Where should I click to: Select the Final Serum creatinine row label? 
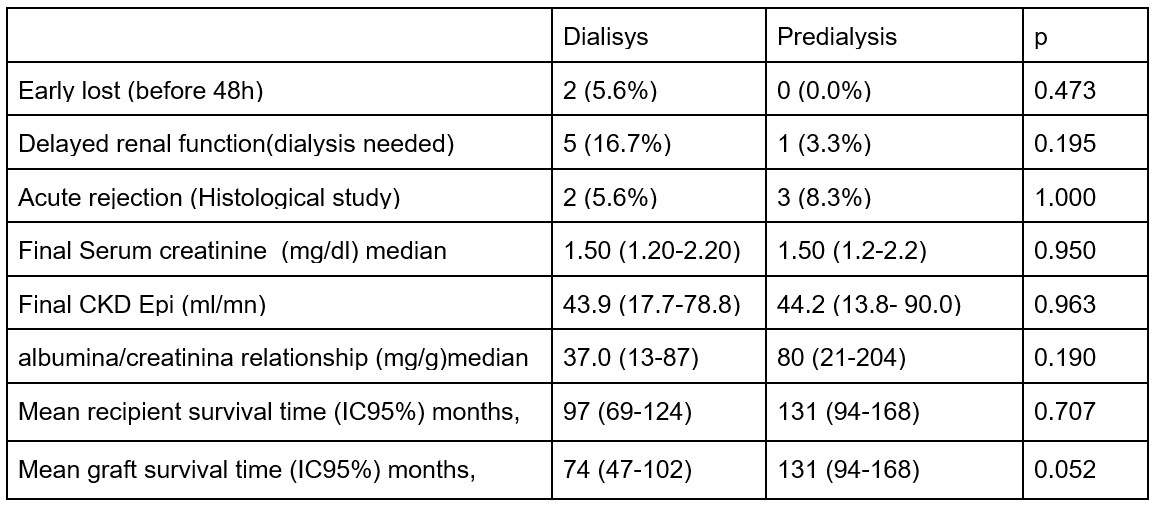tap(232, 250)
